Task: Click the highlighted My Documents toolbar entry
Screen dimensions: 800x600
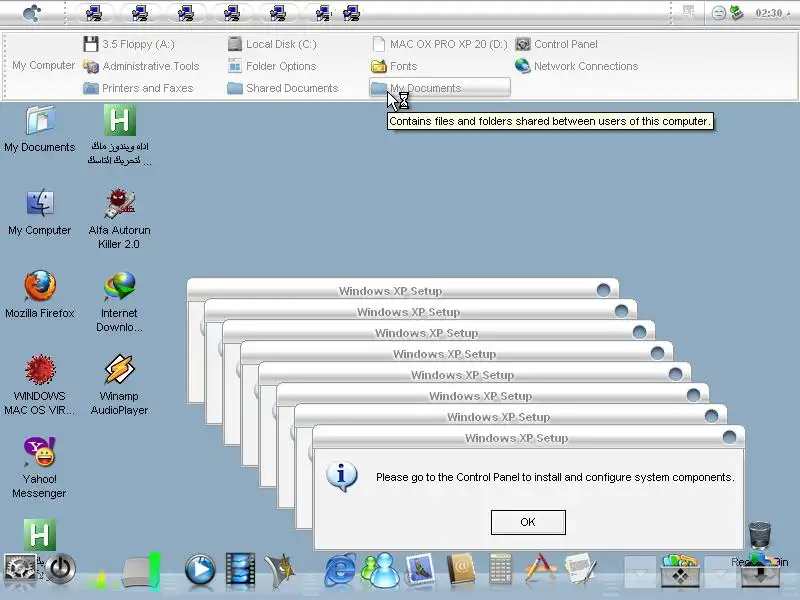Action: tap(440, 87)
